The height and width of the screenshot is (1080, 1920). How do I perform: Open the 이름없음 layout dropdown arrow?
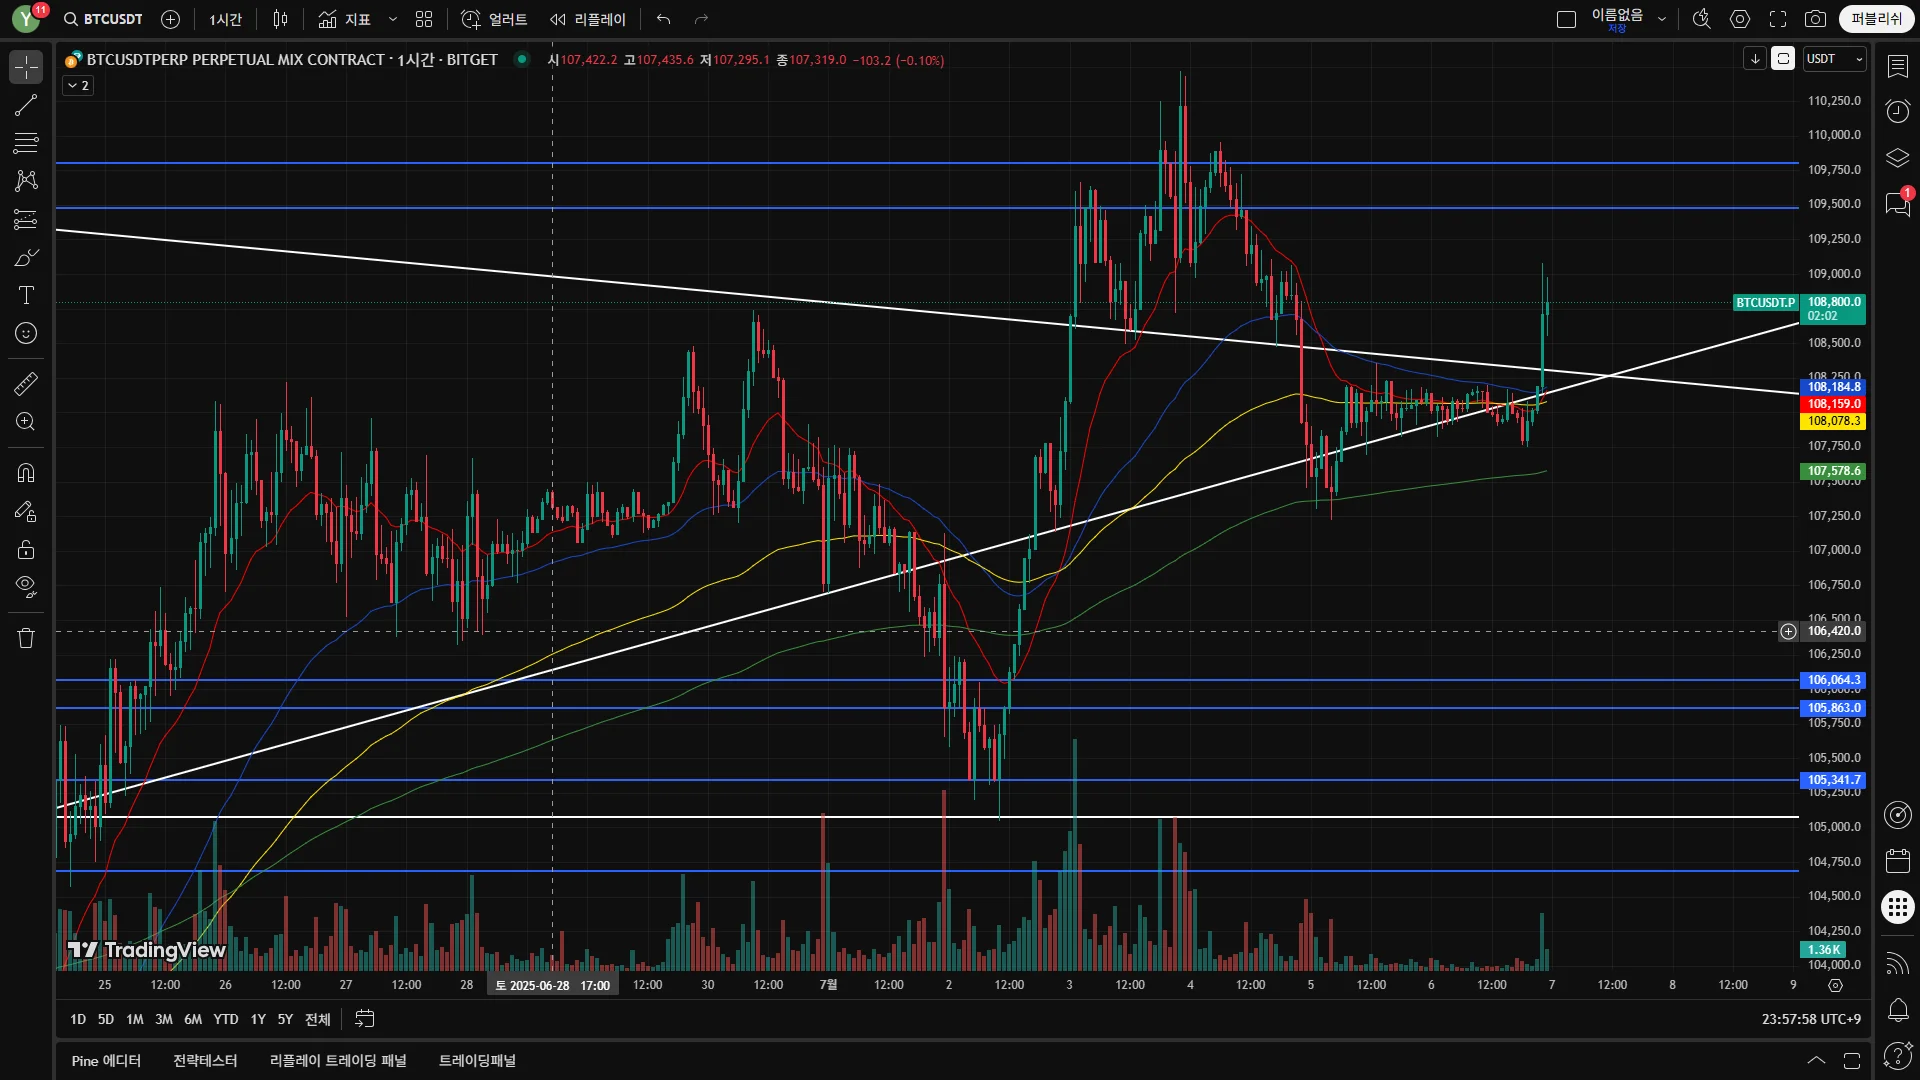[x=1662, y=19]
